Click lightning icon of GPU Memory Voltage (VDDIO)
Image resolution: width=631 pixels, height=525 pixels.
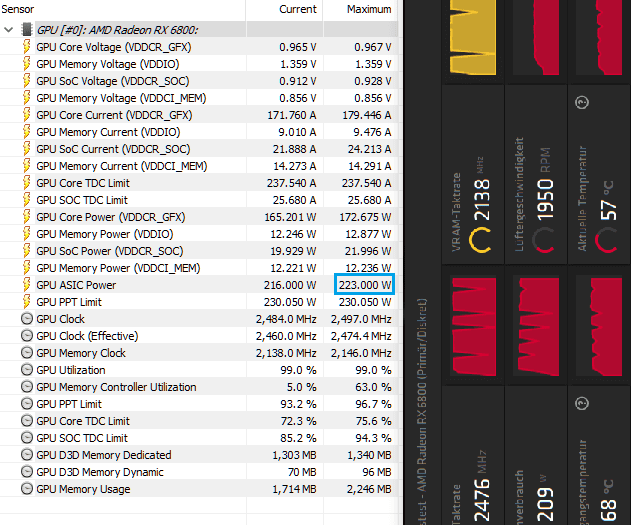coord(27,64)
